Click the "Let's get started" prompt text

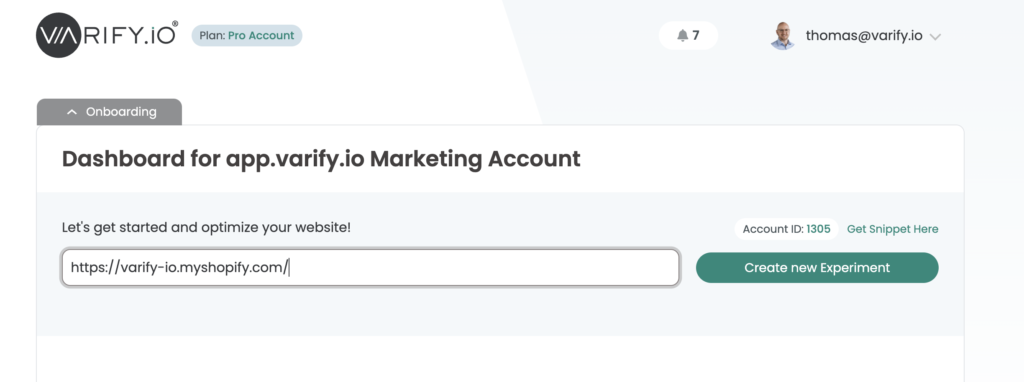[x=206, y=228]
